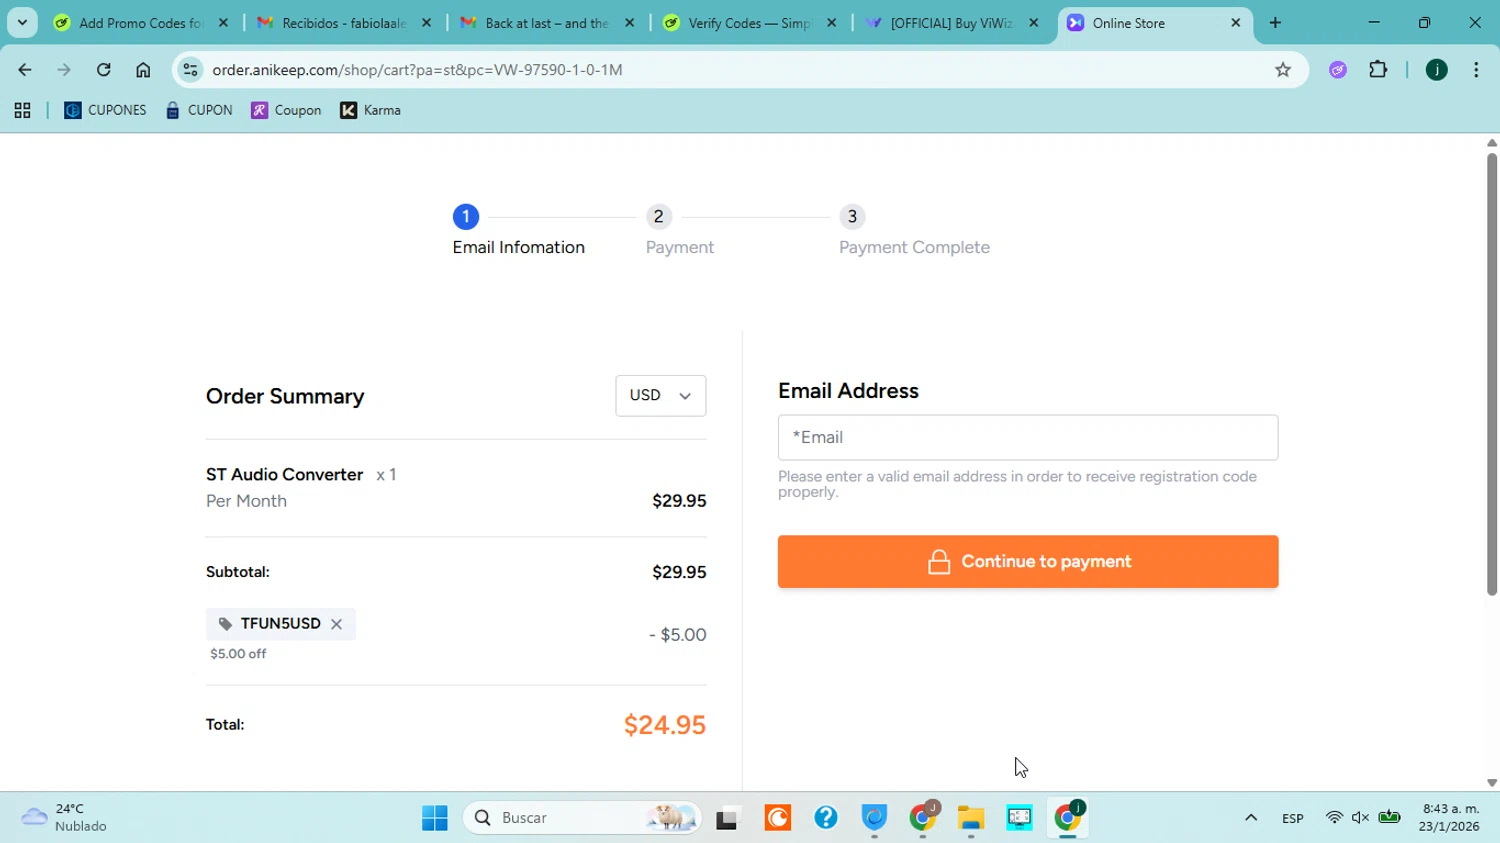This screenshot has height=843, width=1500.
Task: Open Chrome three-dot menu
Action: point(1476,70)
